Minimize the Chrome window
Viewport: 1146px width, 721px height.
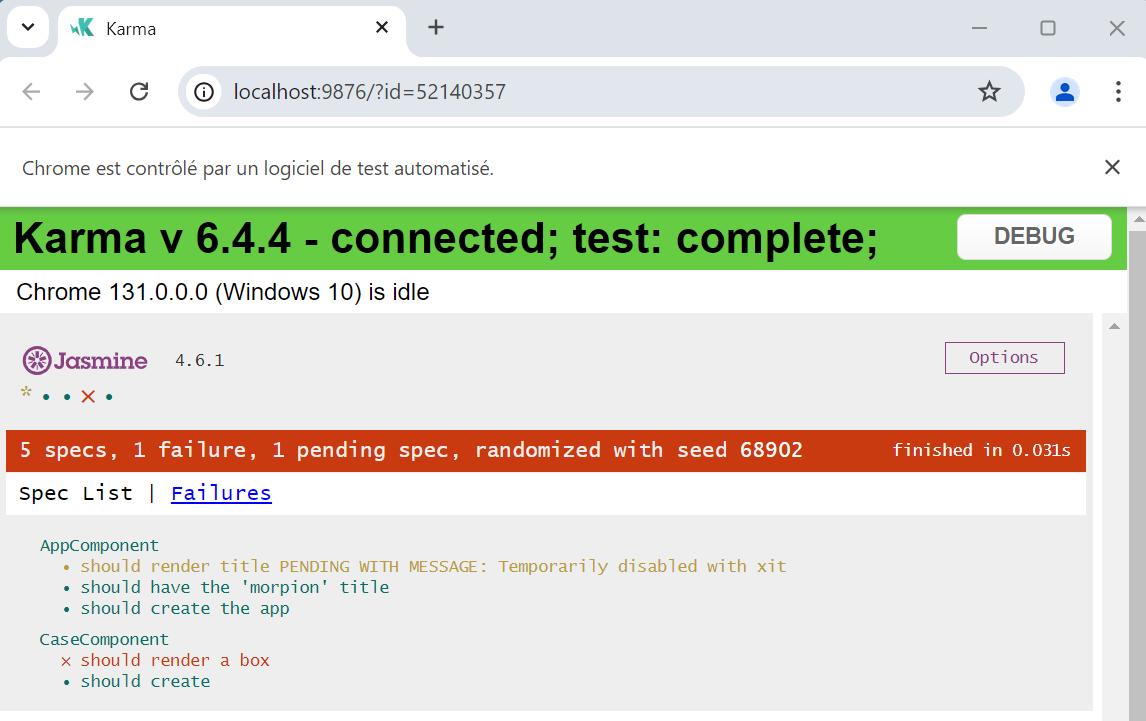click(x=979, y=28)
